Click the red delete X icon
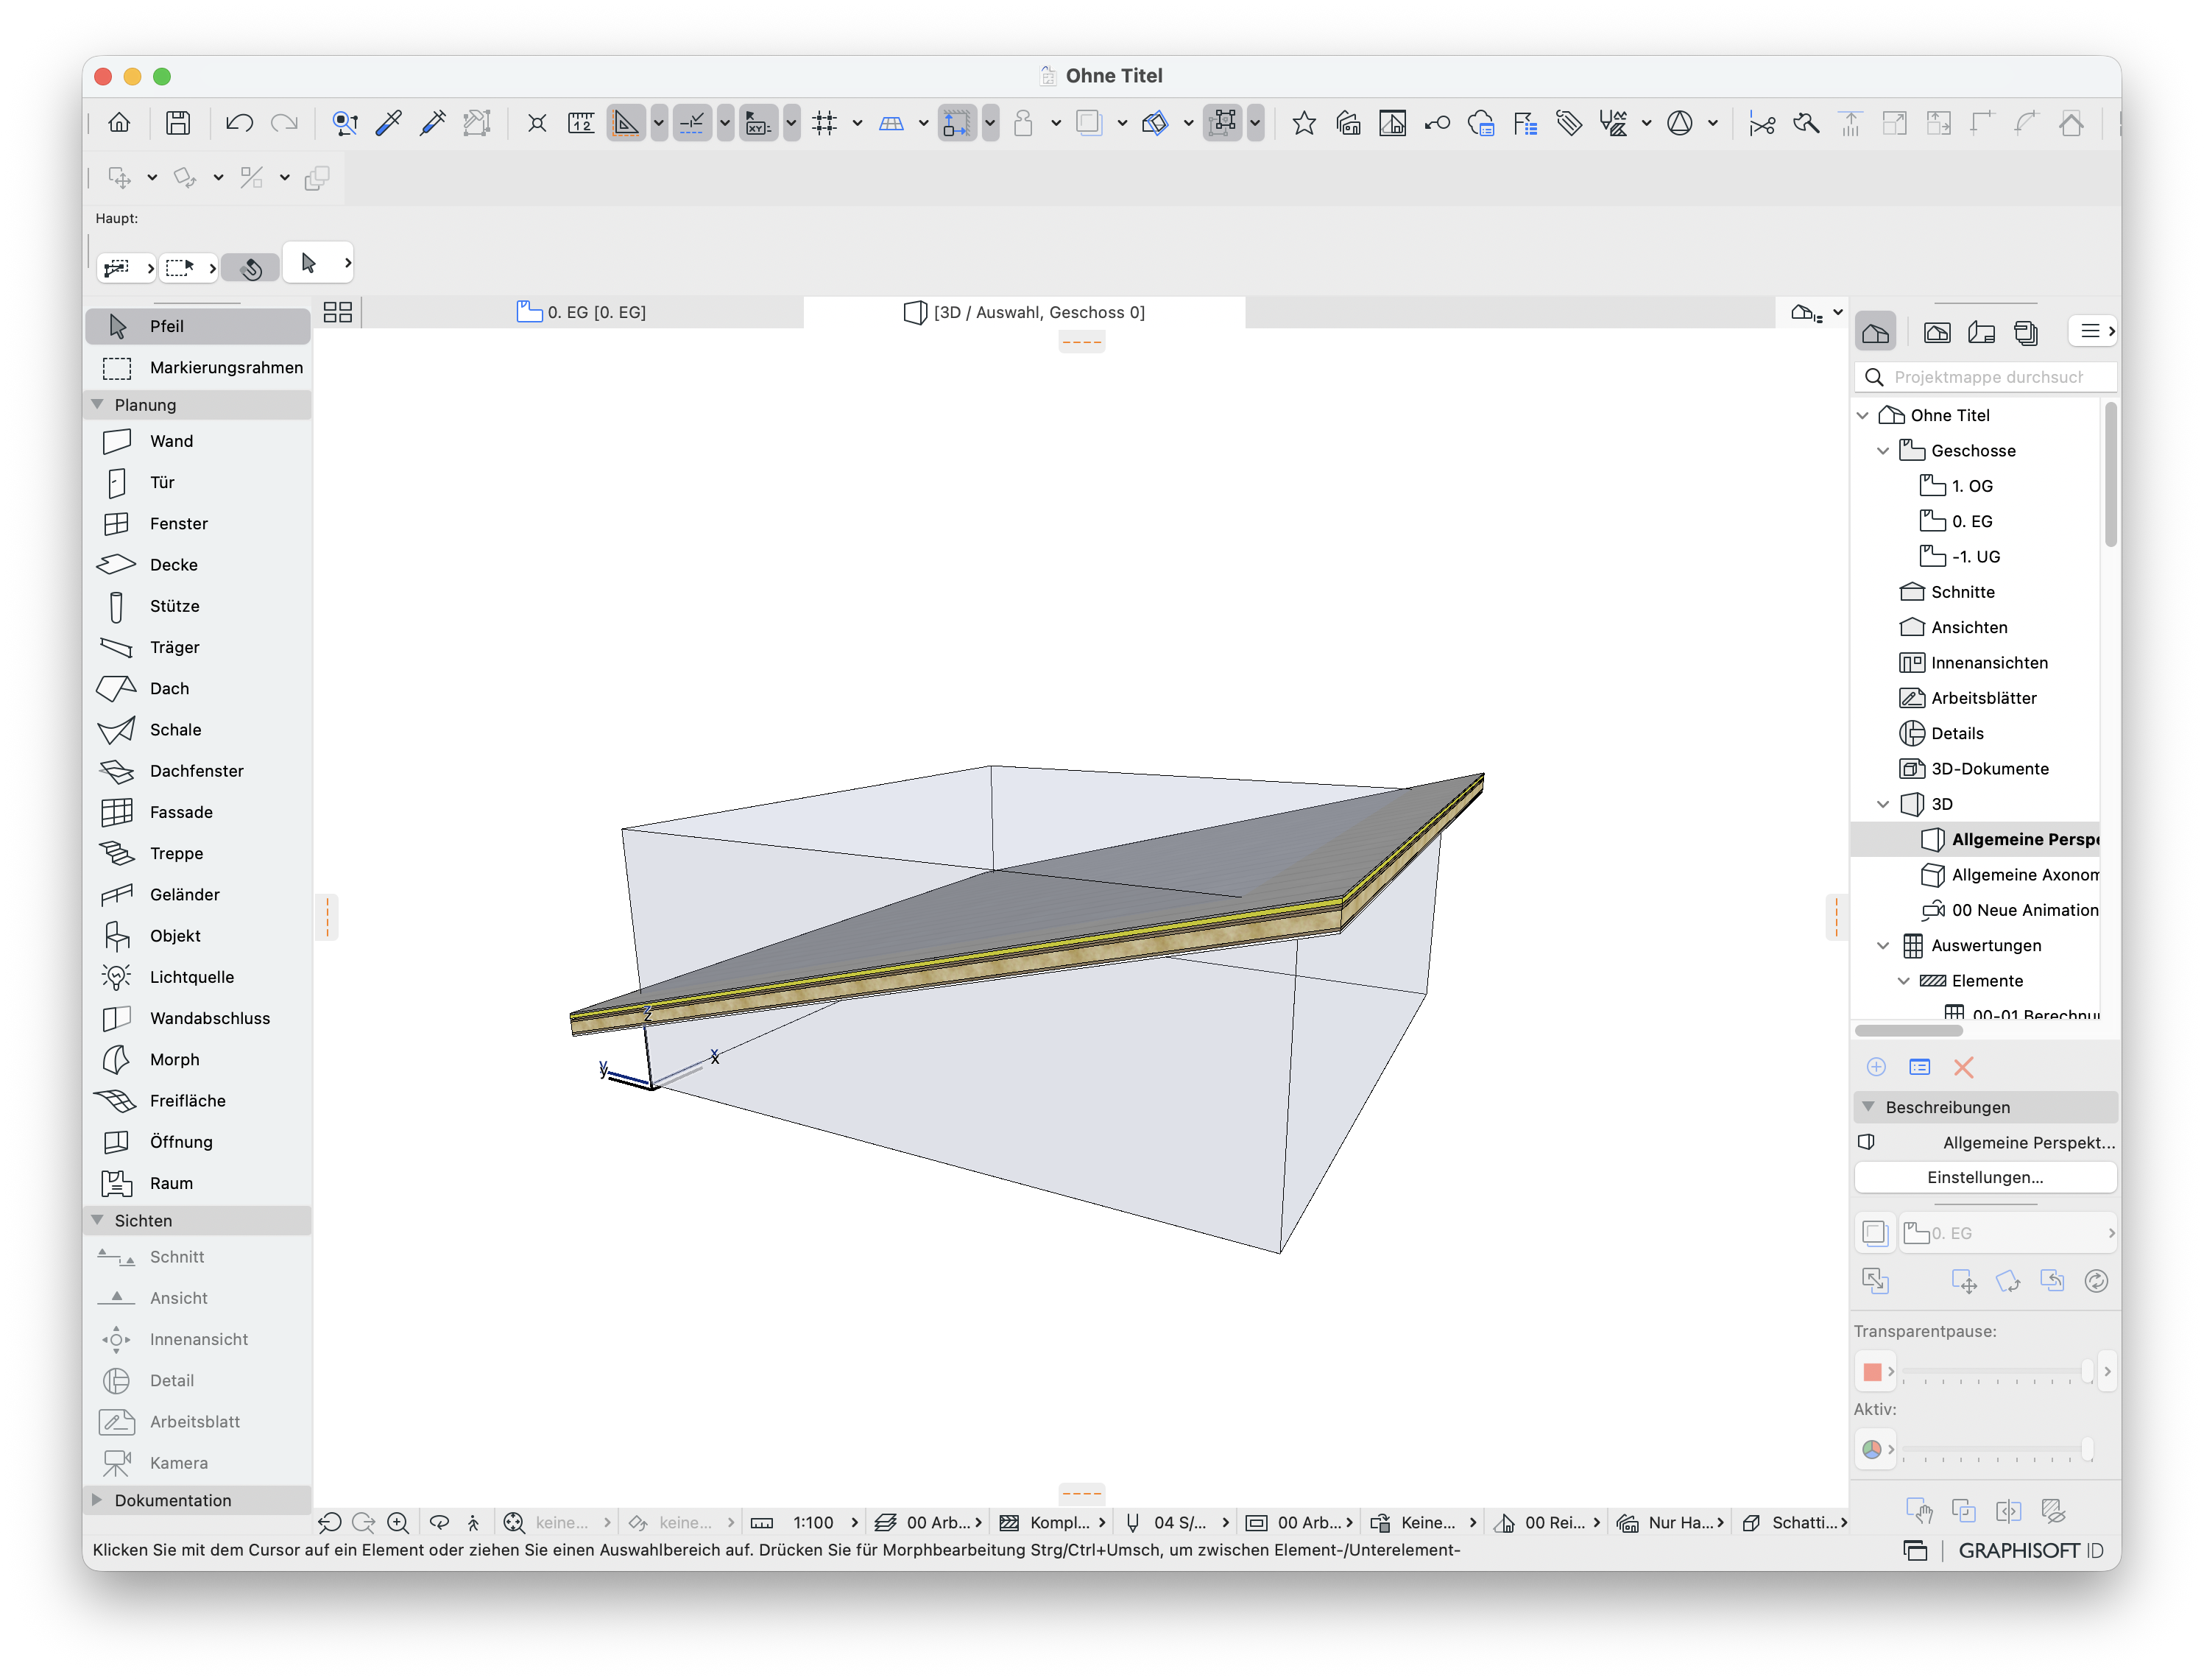Screen dimensions: 2204x1680 tap(1963, 1067)
